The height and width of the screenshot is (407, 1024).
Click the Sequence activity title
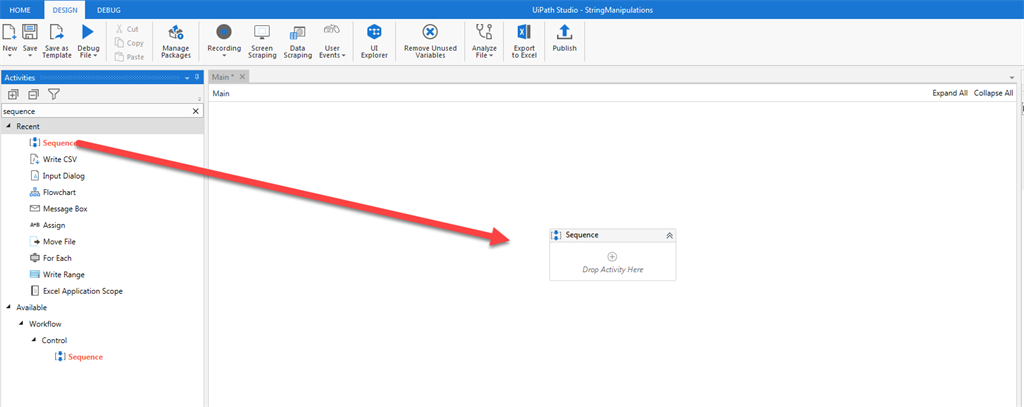(x=582, y=235)
